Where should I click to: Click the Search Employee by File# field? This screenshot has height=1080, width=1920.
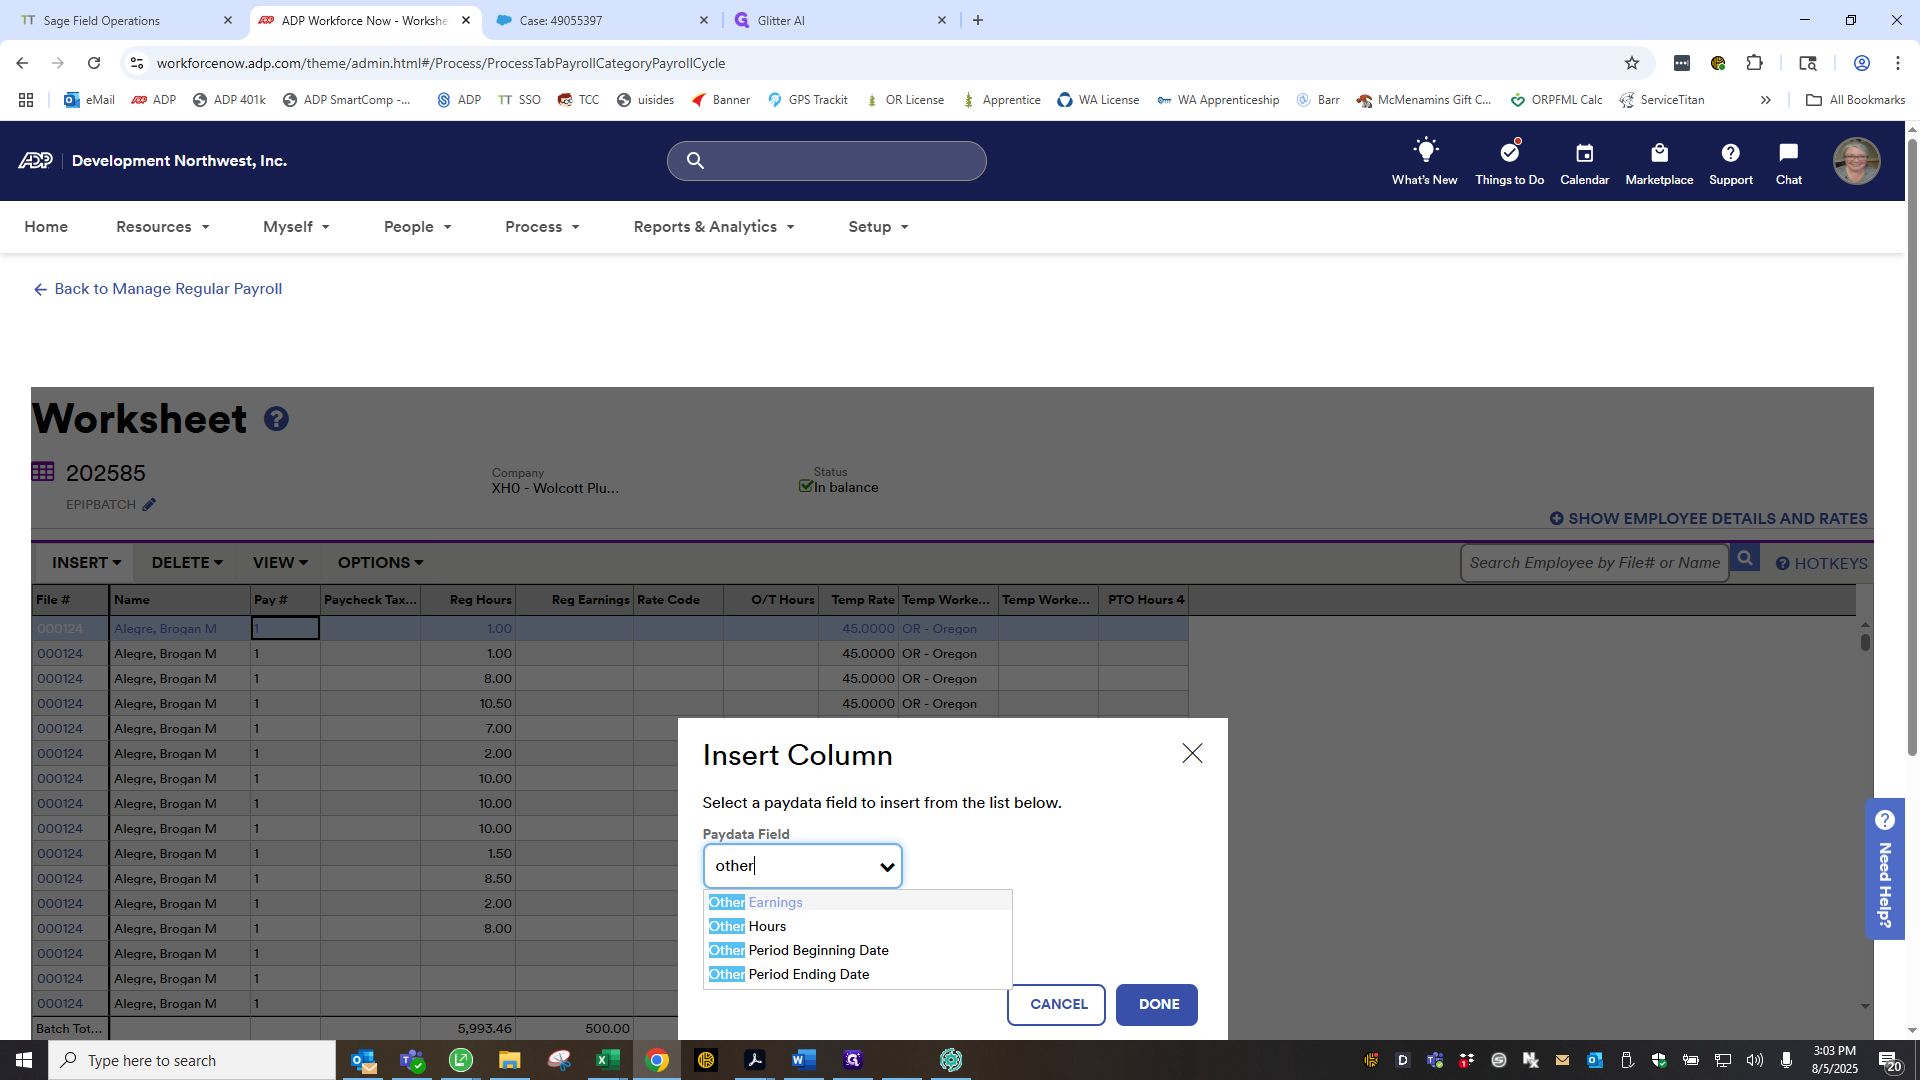pos(1594,563)
